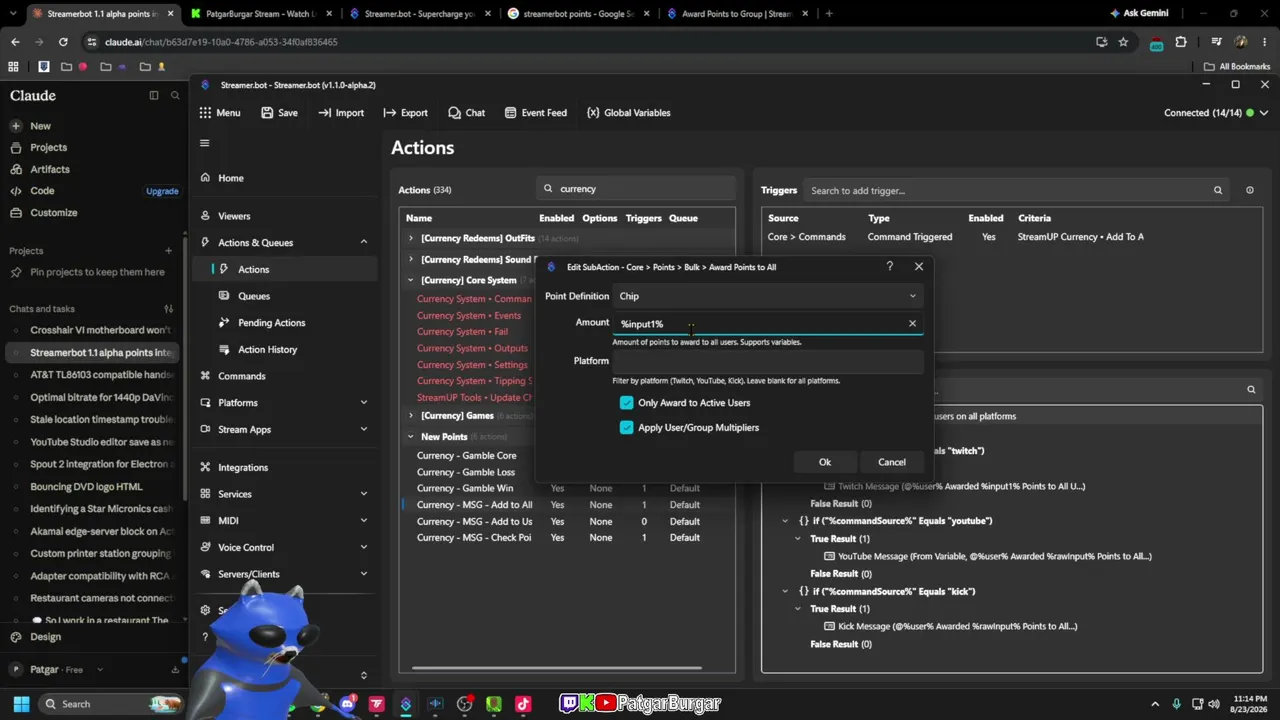1280x720 pixels.
Task: Open the Chat panel from the toolbar
Action: [x=467, y=113]
